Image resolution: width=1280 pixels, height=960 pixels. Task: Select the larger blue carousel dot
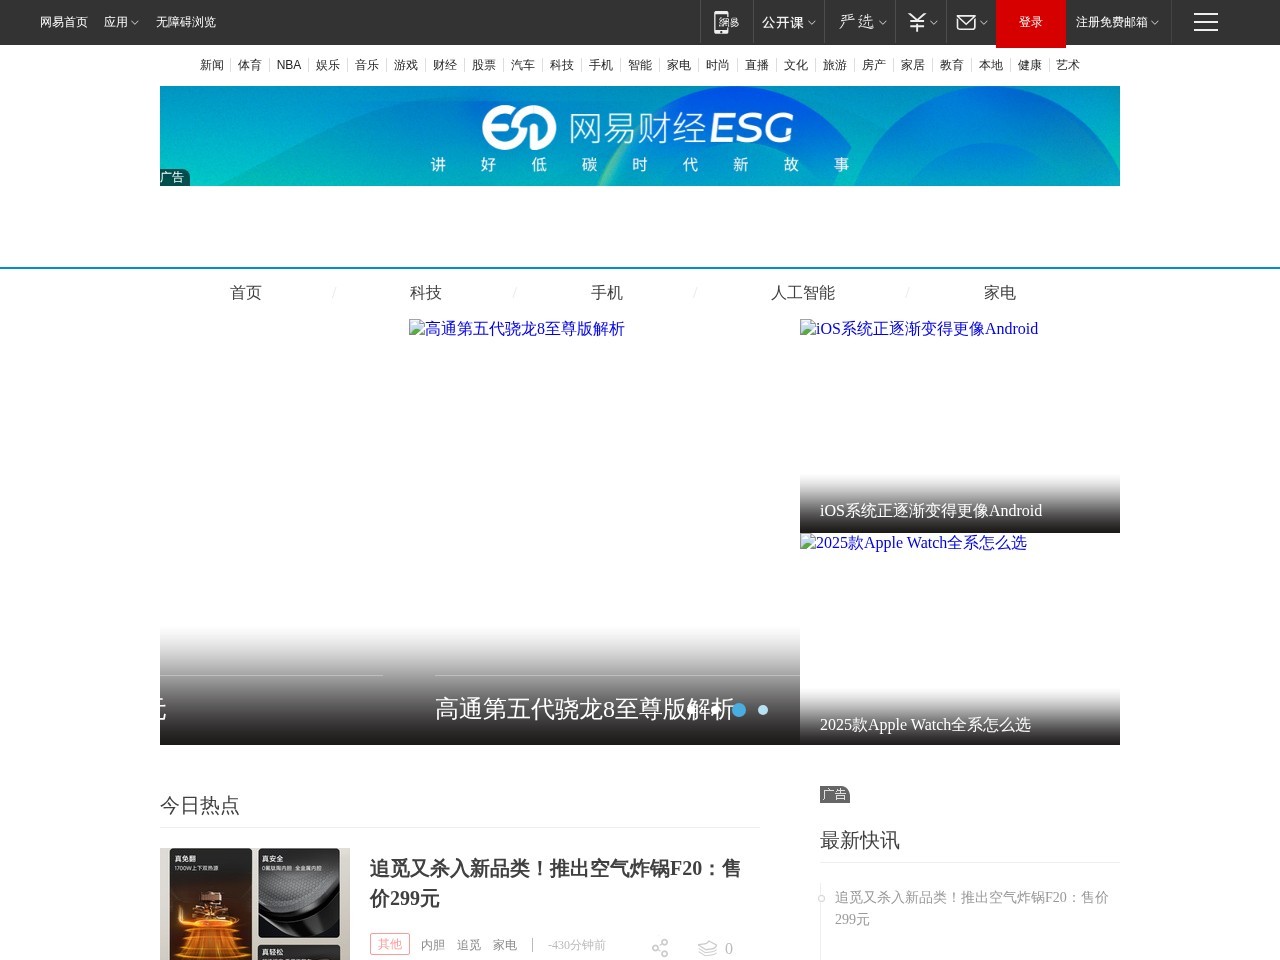[x=739, y=710]
